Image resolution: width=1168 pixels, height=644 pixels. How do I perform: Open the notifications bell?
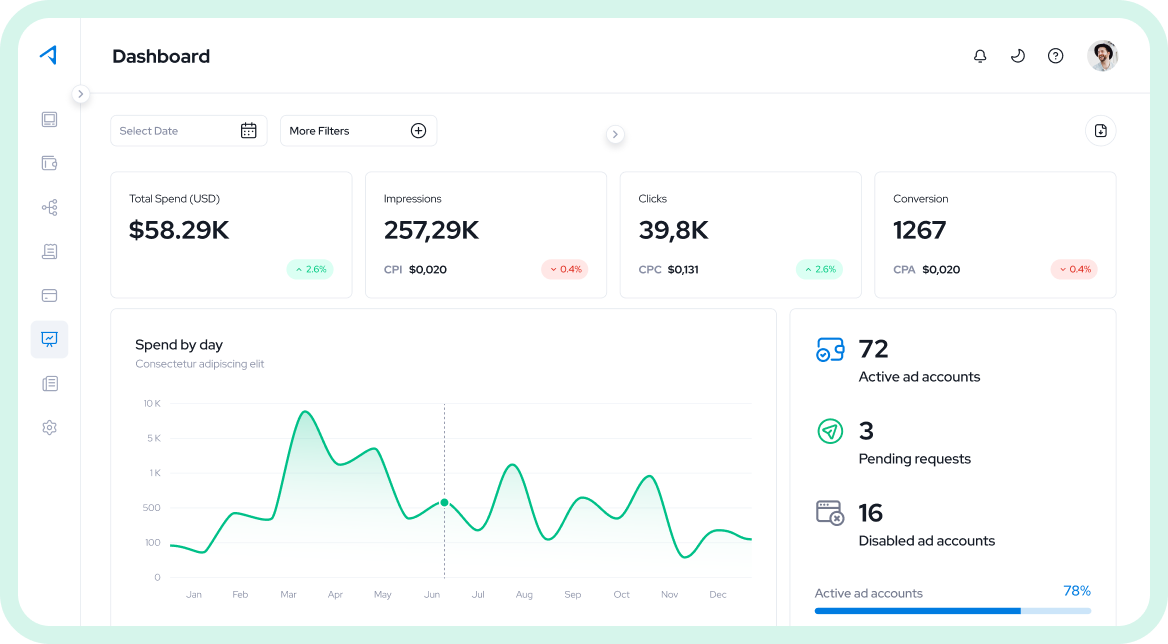coord(980,56)
